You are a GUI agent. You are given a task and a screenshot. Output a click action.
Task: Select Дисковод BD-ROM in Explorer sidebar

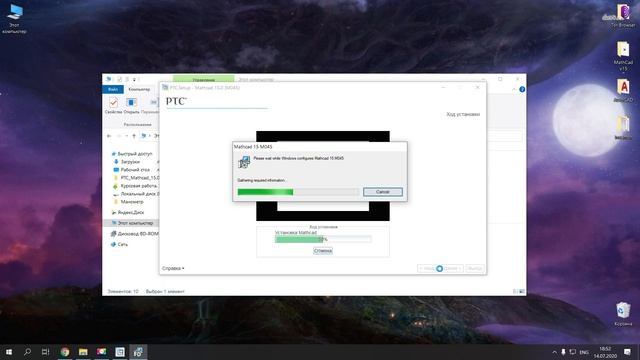point(138,234)
